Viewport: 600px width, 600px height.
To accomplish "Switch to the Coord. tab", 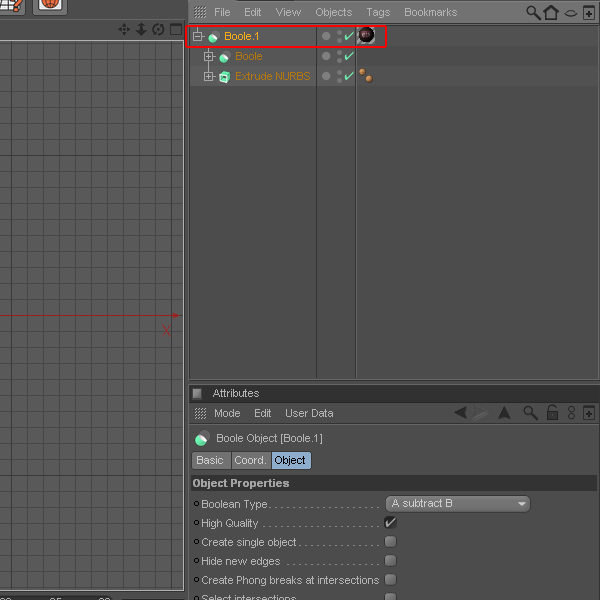I will (251, 460).
